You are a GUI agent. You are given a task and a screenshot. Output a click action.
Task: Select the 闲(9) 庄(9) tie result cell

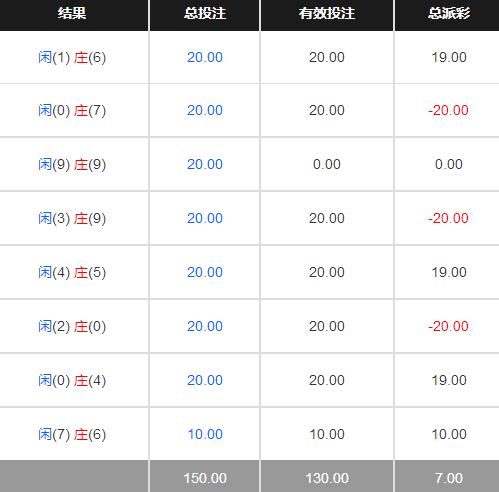click(74, 164)
